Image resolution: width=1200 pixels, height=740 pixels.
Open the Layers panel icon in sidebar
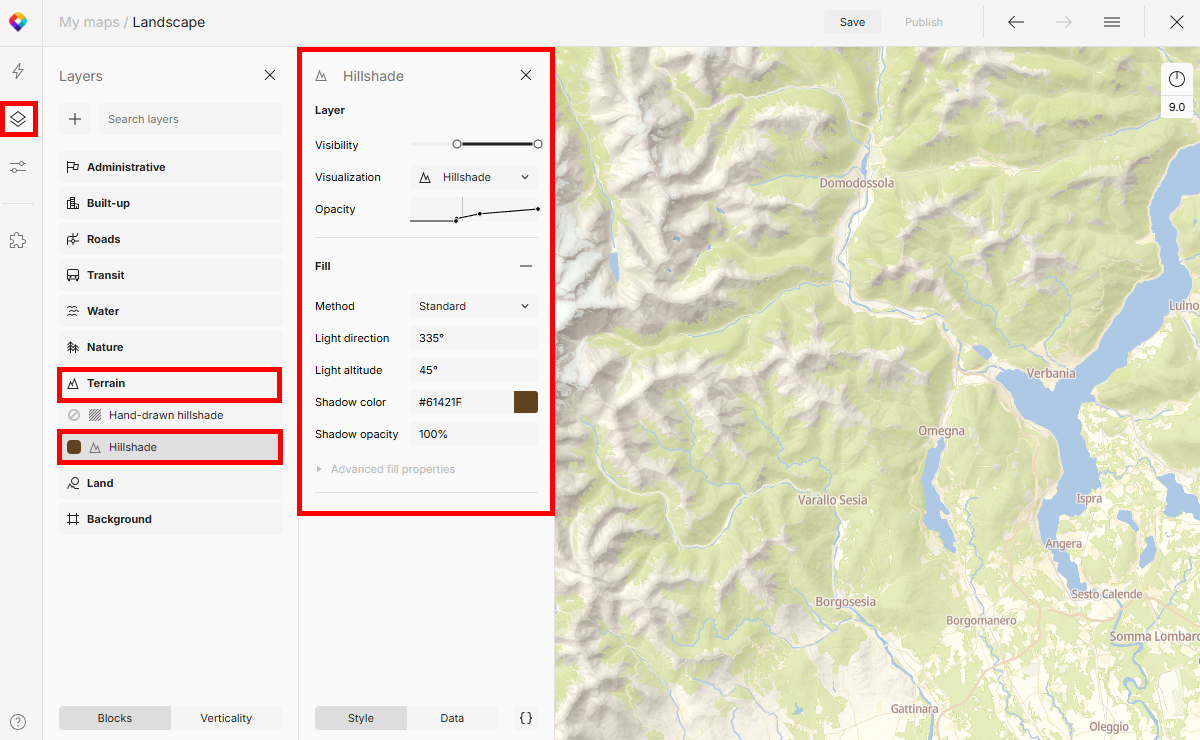point(19,118)
